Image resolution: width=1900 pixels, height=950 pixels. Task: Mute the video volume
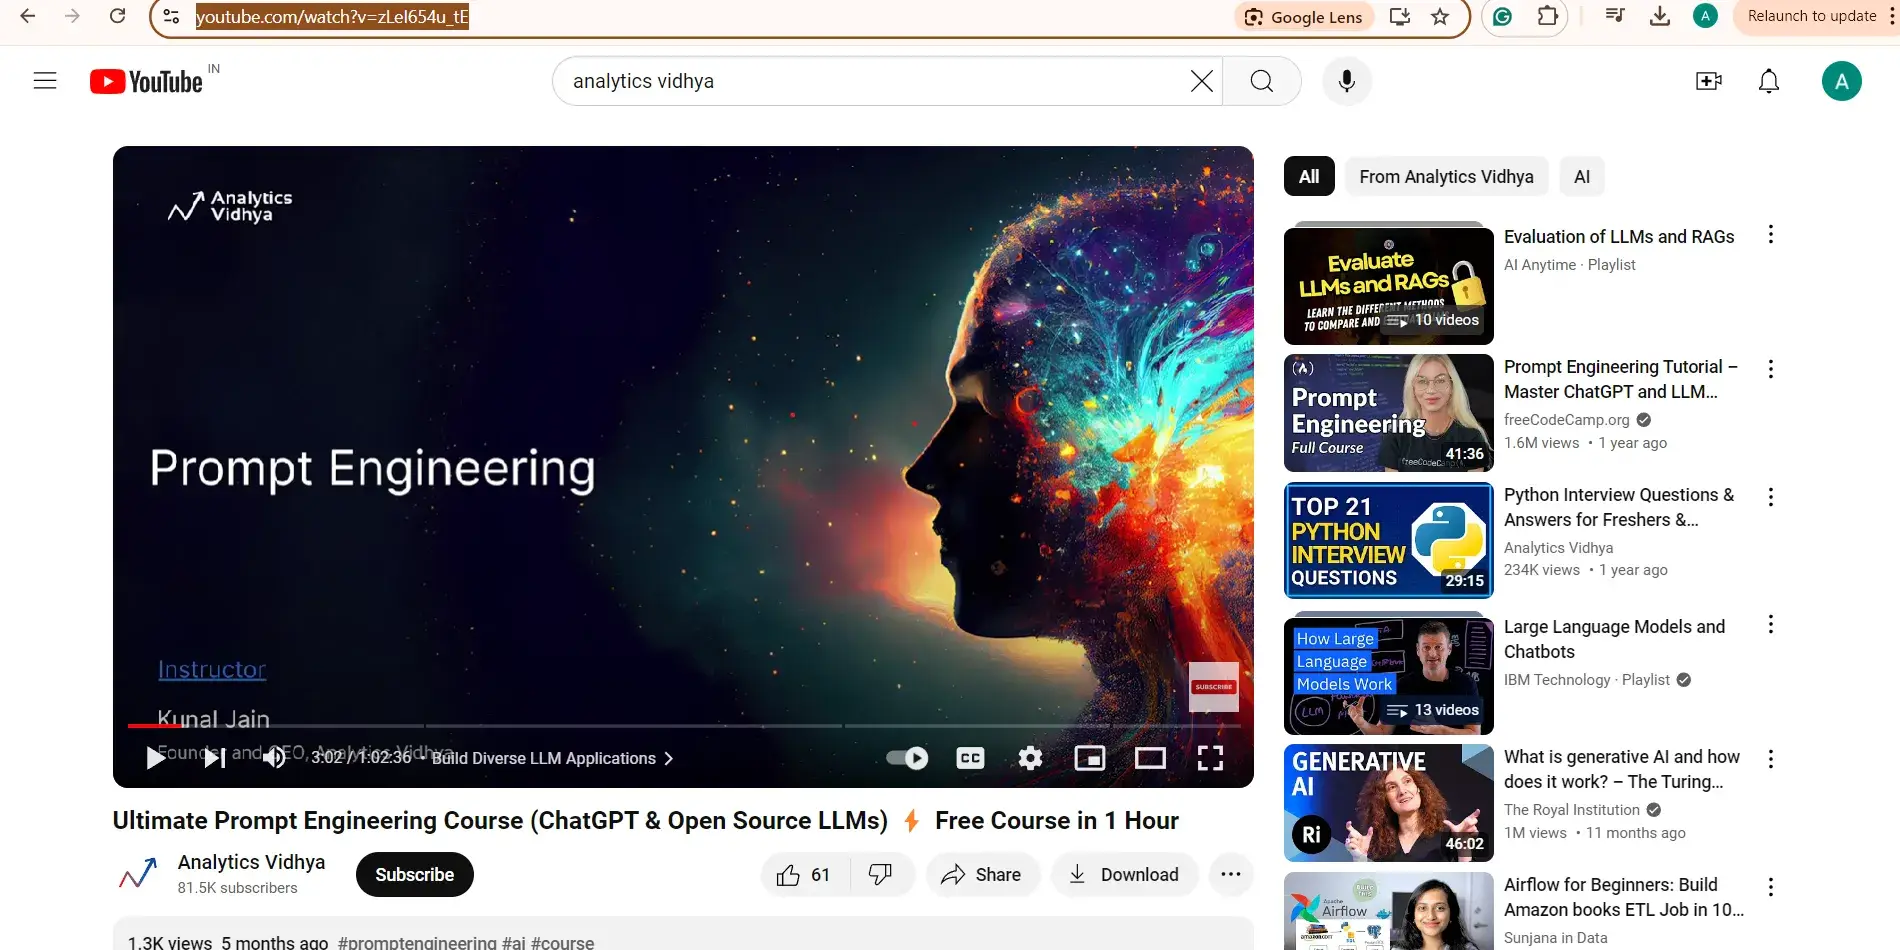(x=274, y=758)
